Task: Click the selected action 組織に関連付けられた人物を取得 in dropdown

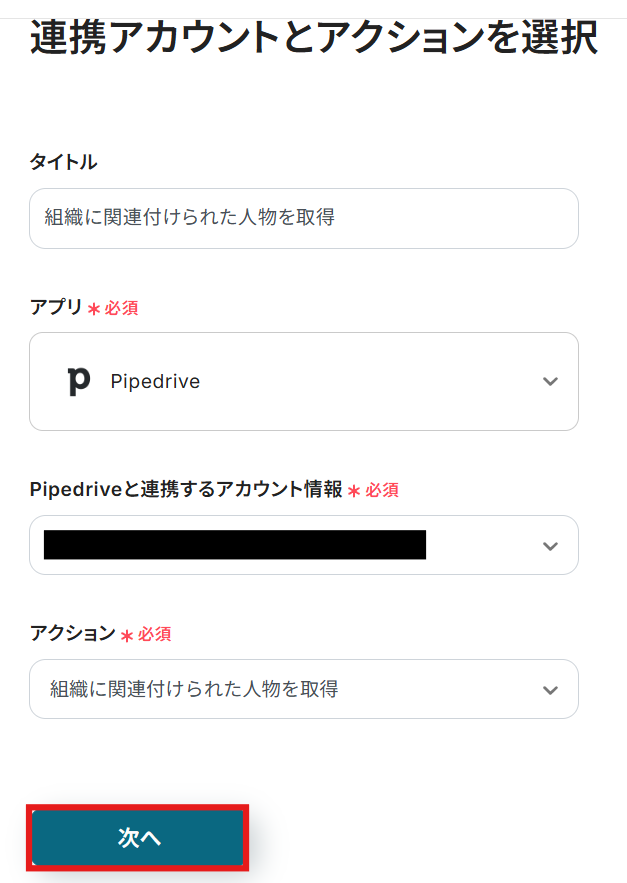Action: [x=194, y=689]
